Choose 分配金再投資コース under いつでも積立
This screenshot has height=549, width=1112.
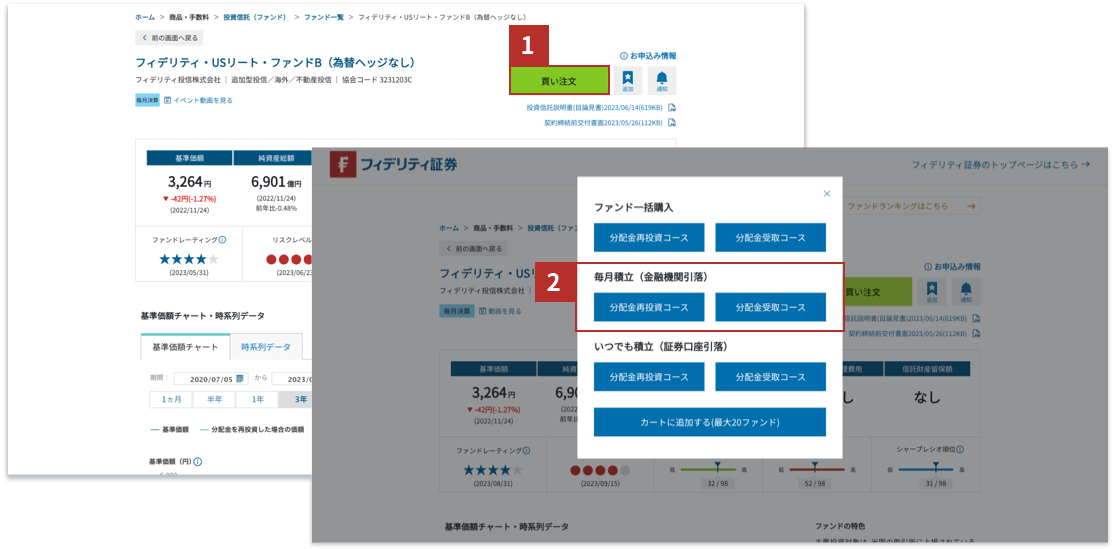649,377
